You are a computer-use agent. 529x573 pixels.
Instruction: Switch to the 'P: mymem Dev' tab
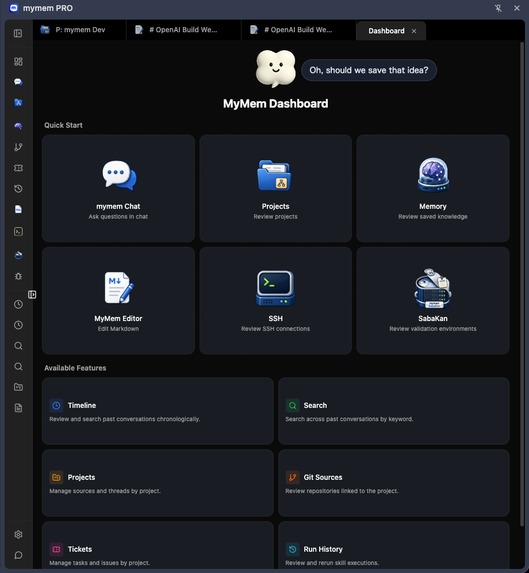[x=79, y=30]
